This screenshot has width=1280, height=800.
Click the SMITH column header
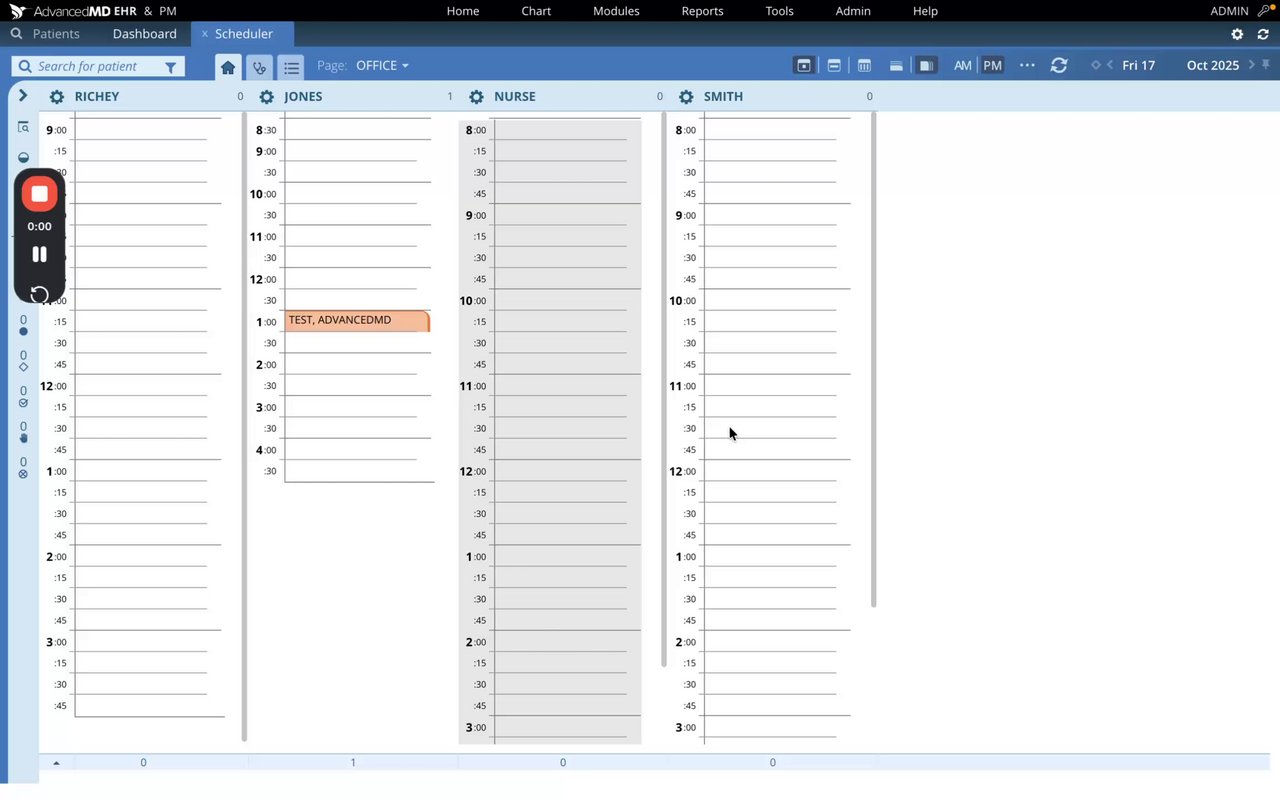pos(723,97)
